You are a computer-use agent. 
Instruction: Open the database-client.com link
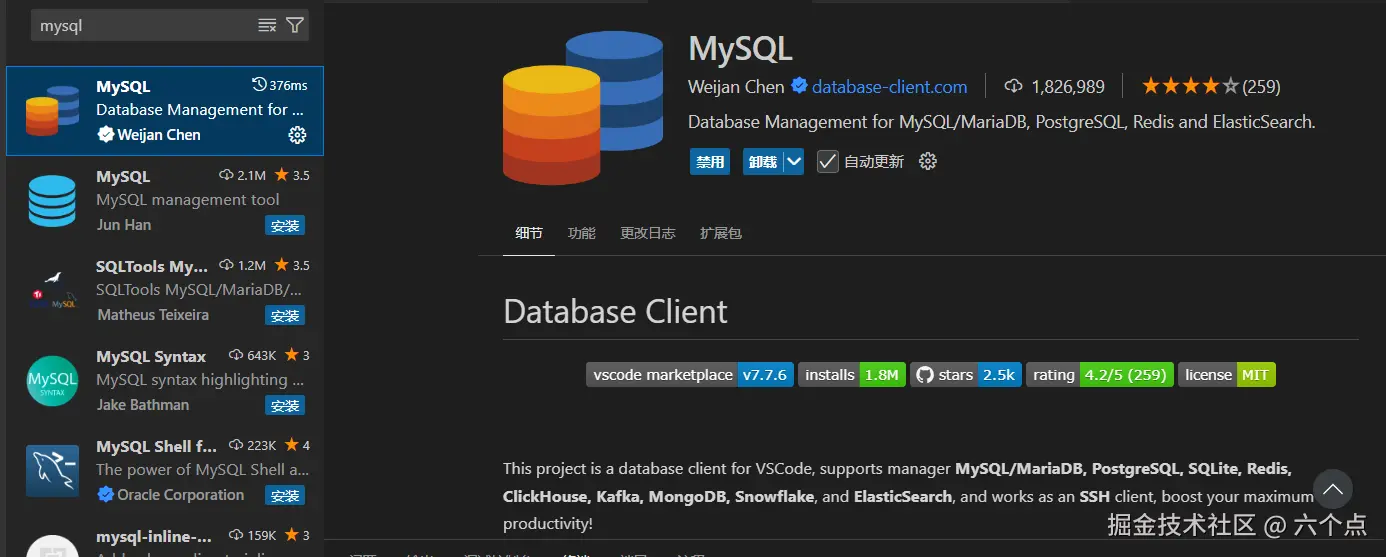[x=890, y=87]
